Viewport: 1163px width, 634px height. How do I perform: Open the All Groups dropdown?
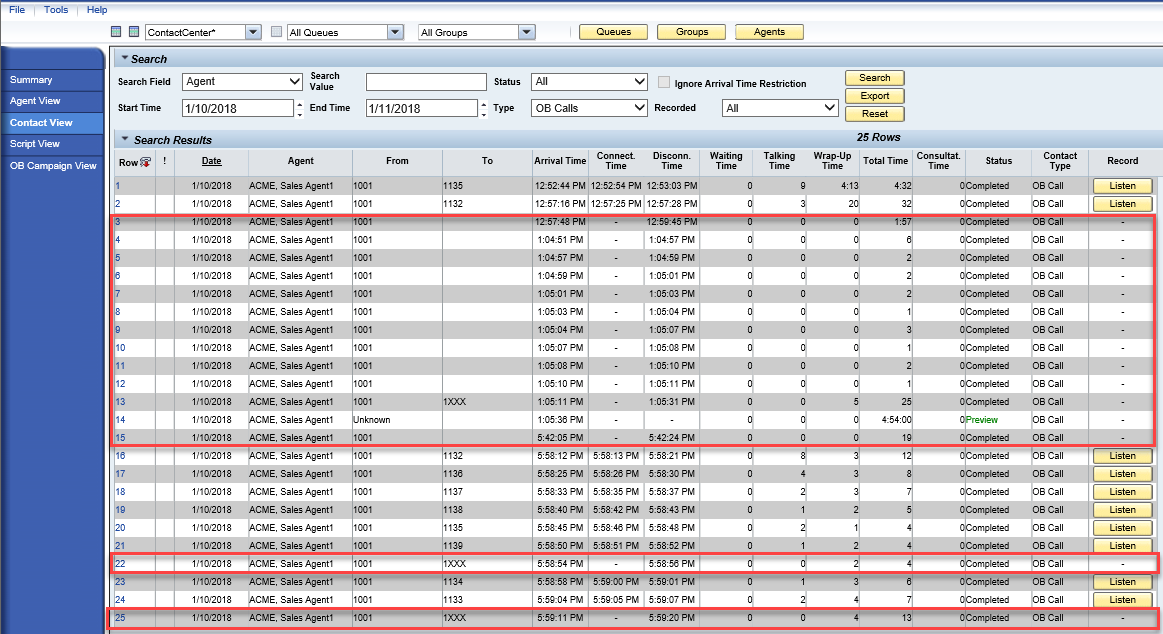[527, 32]
